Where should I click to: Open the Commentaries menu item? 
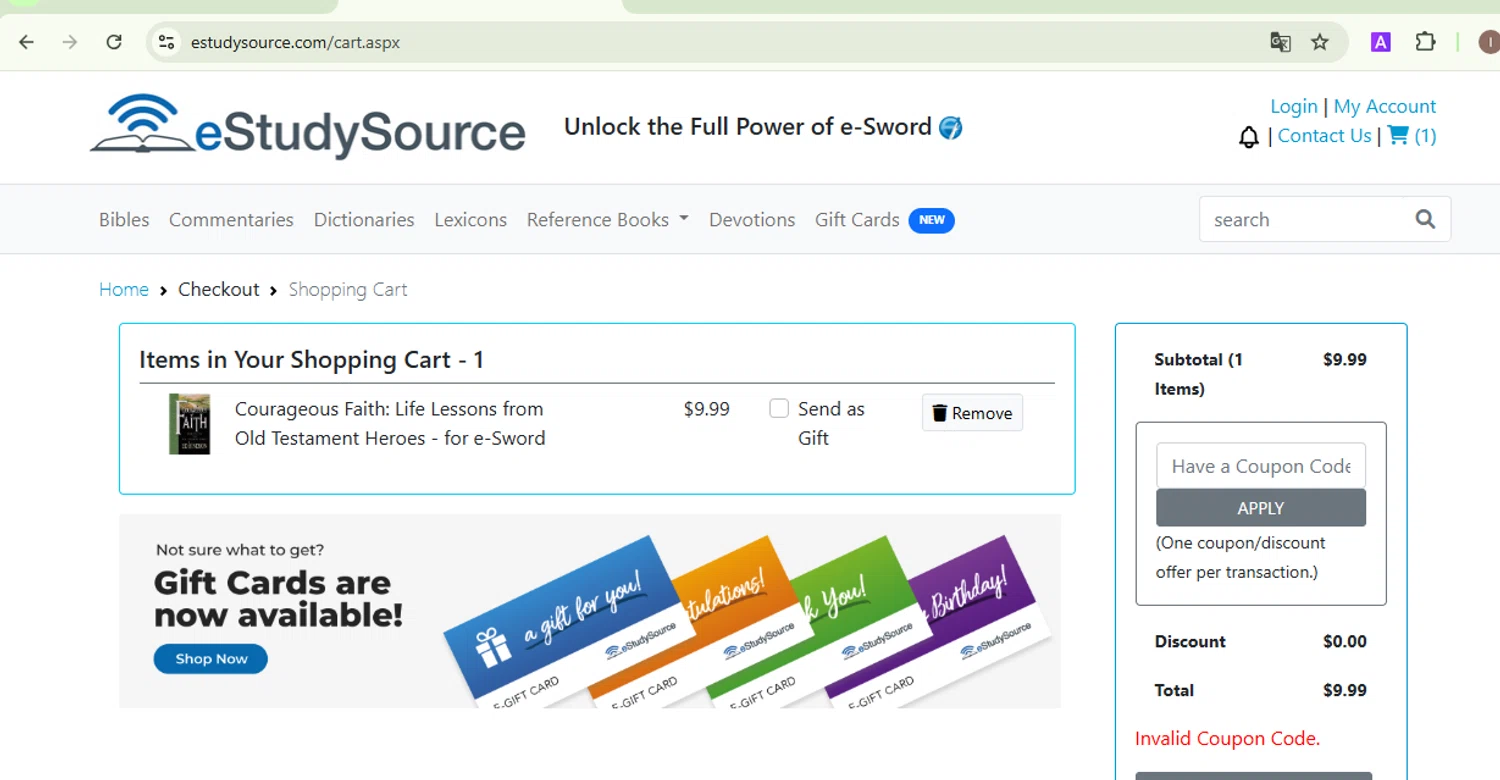click(231, 219)
